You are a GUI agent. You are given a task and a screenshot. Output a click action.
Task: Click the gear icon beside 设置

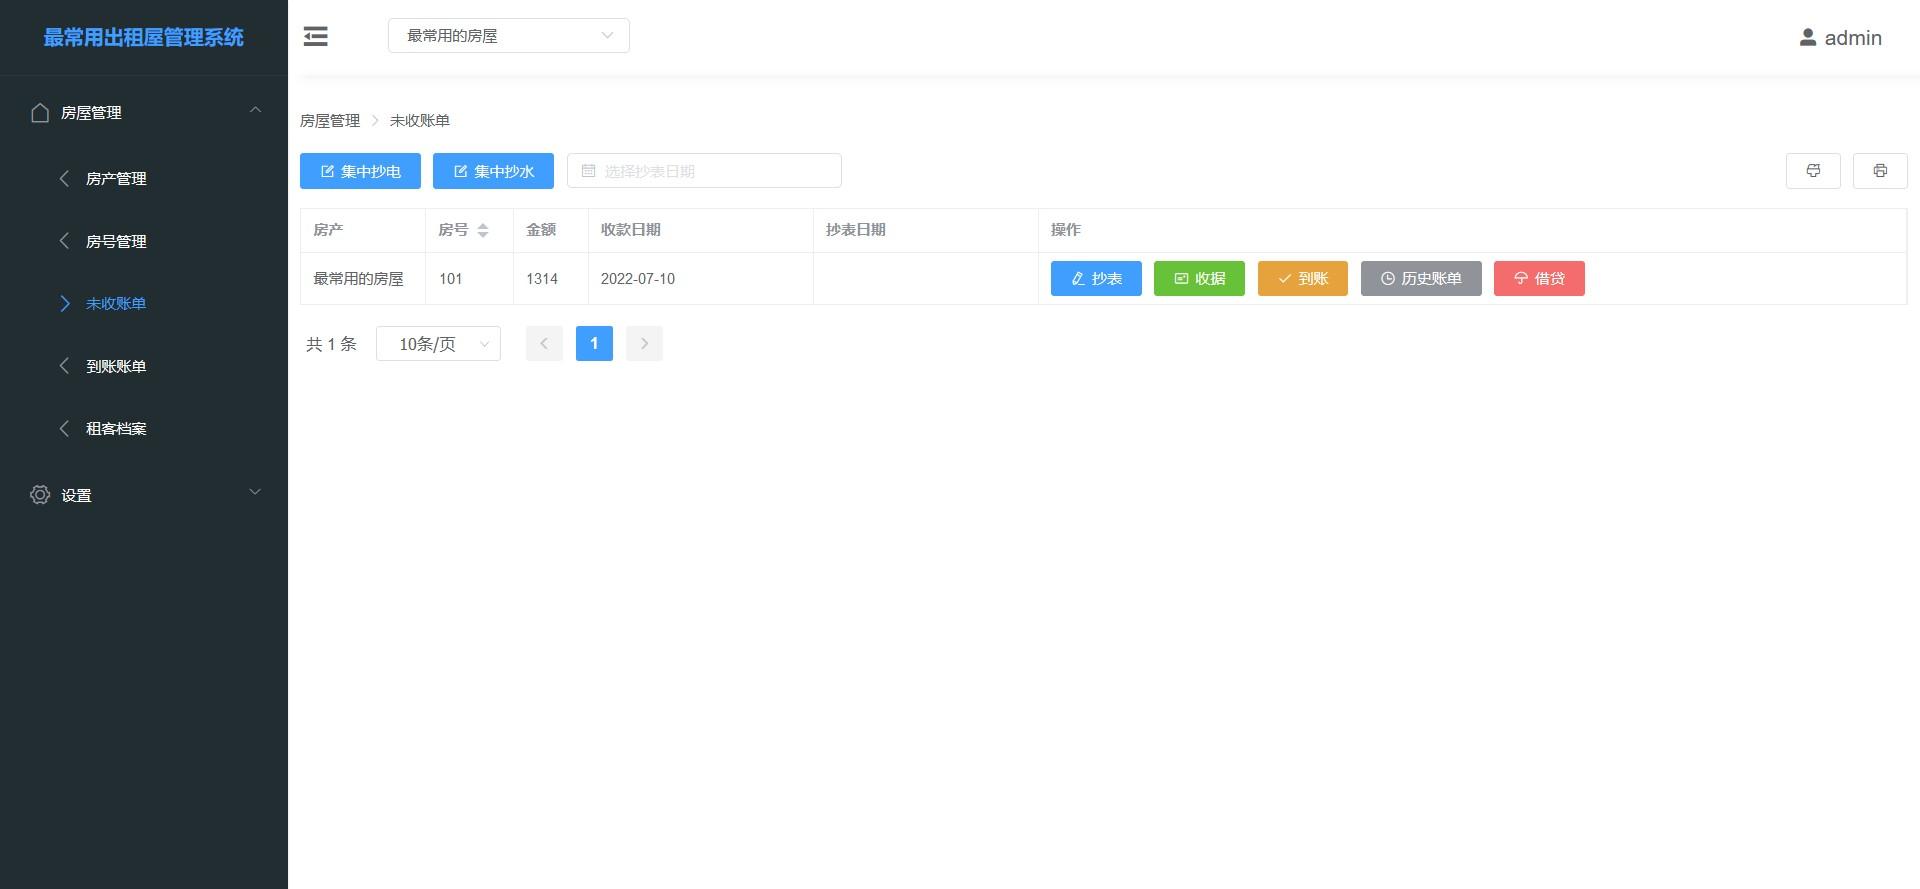[40, 494]
